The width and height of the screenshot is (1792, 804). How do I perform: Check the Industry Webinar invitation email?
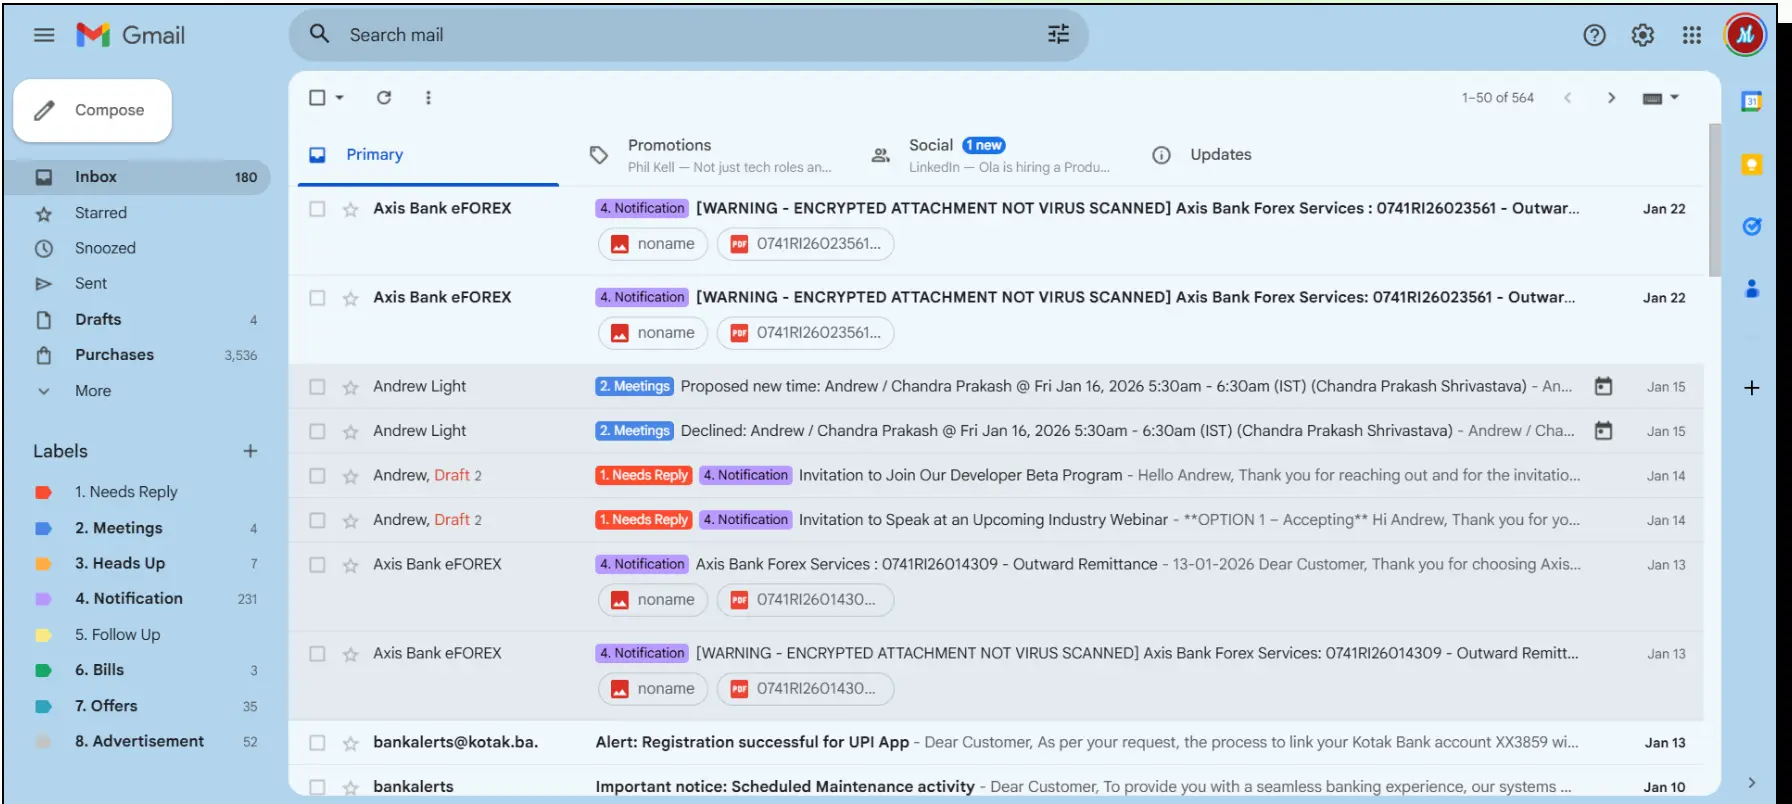(317, 520)
